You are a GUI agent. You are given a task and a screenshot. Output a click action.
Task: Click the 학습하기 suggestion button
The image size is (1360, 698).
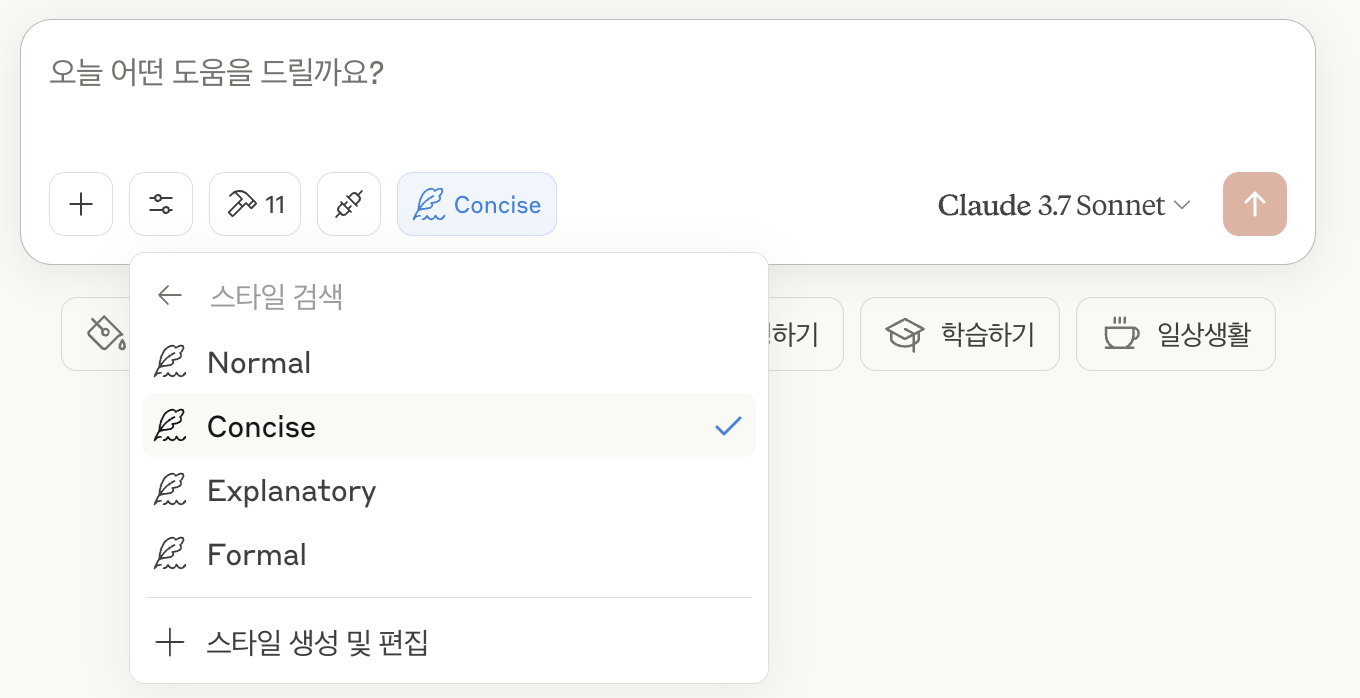tap(959, 334)
